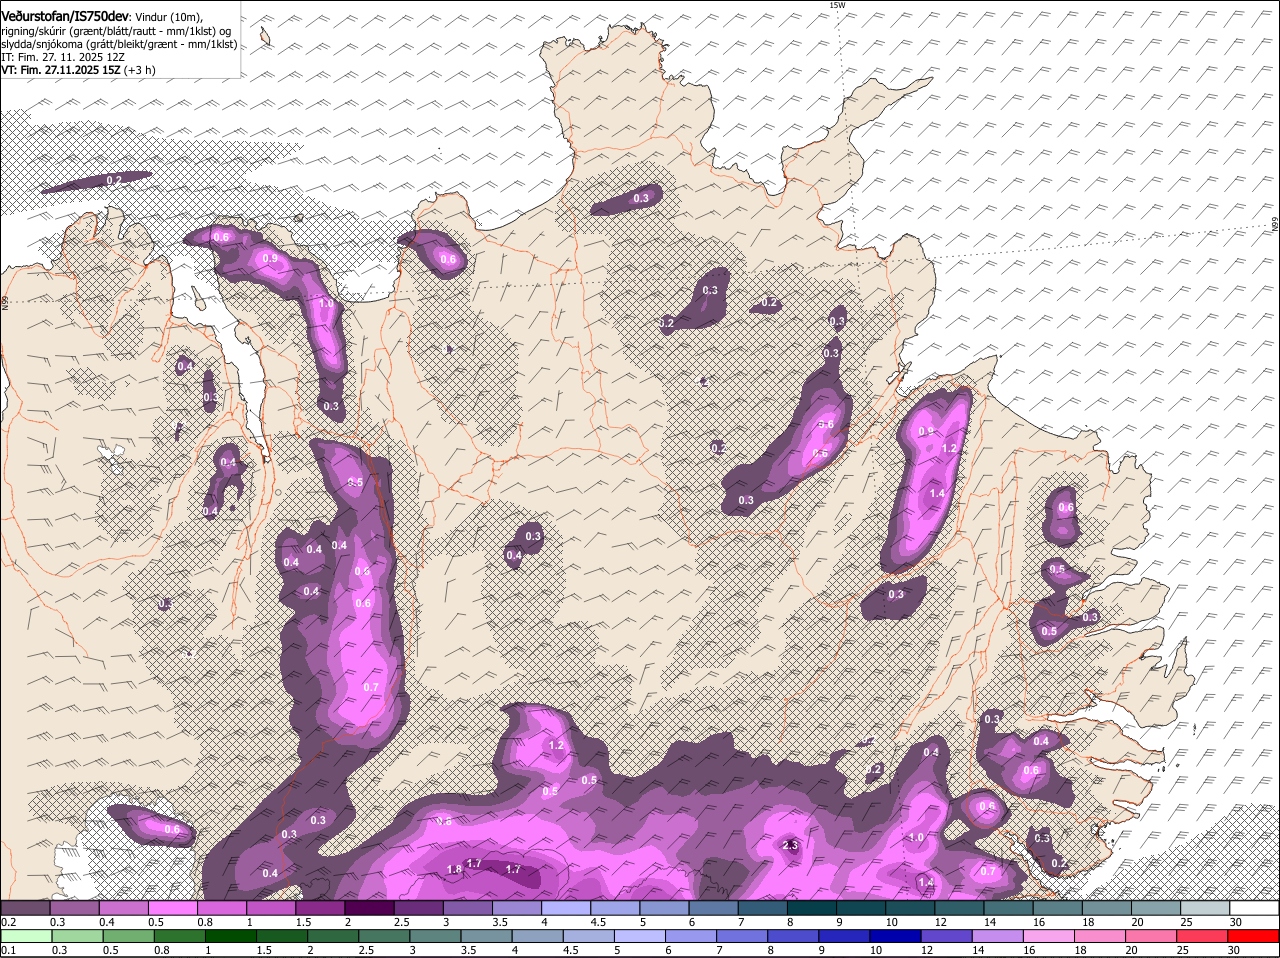Click the 30 label in the lower legend row
Viewport: 1280px width, 958px height.
point(1236,951)
